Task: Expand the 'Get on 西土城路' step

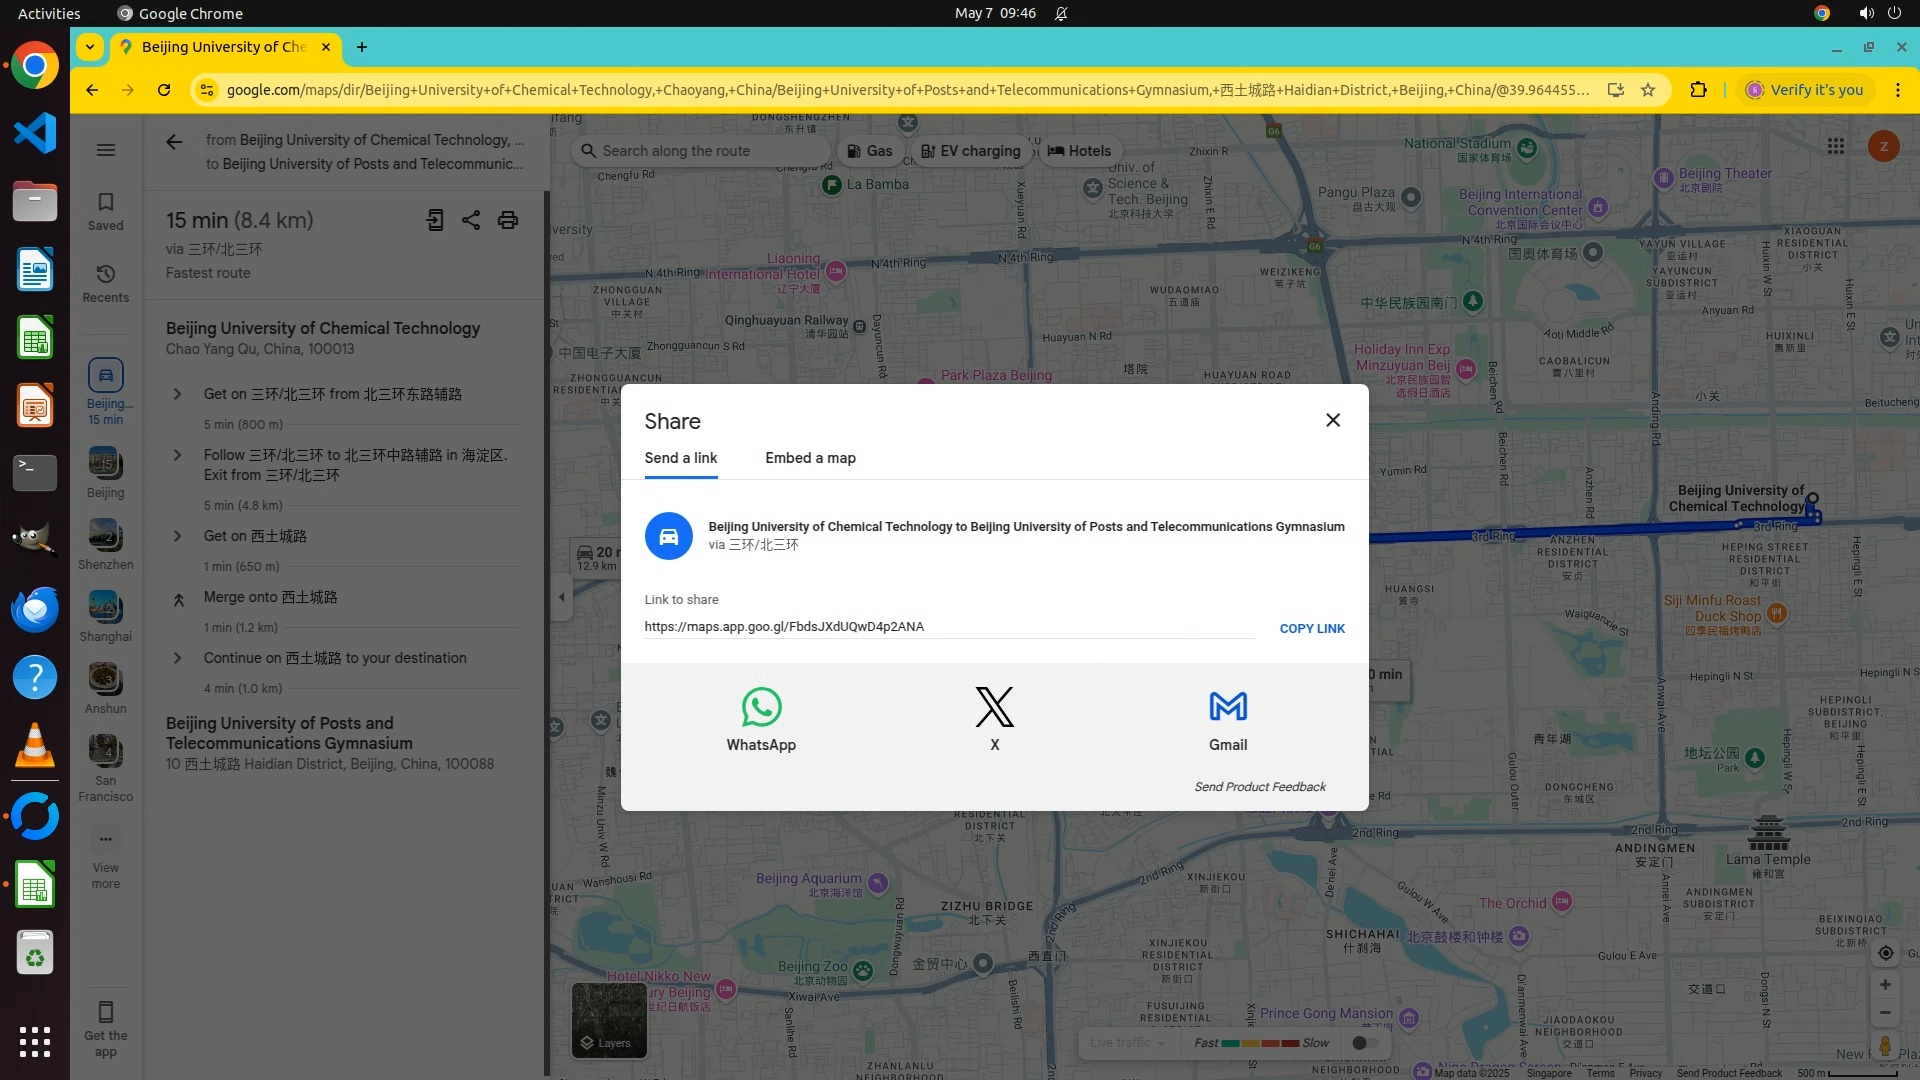Action: coord(178,537)
